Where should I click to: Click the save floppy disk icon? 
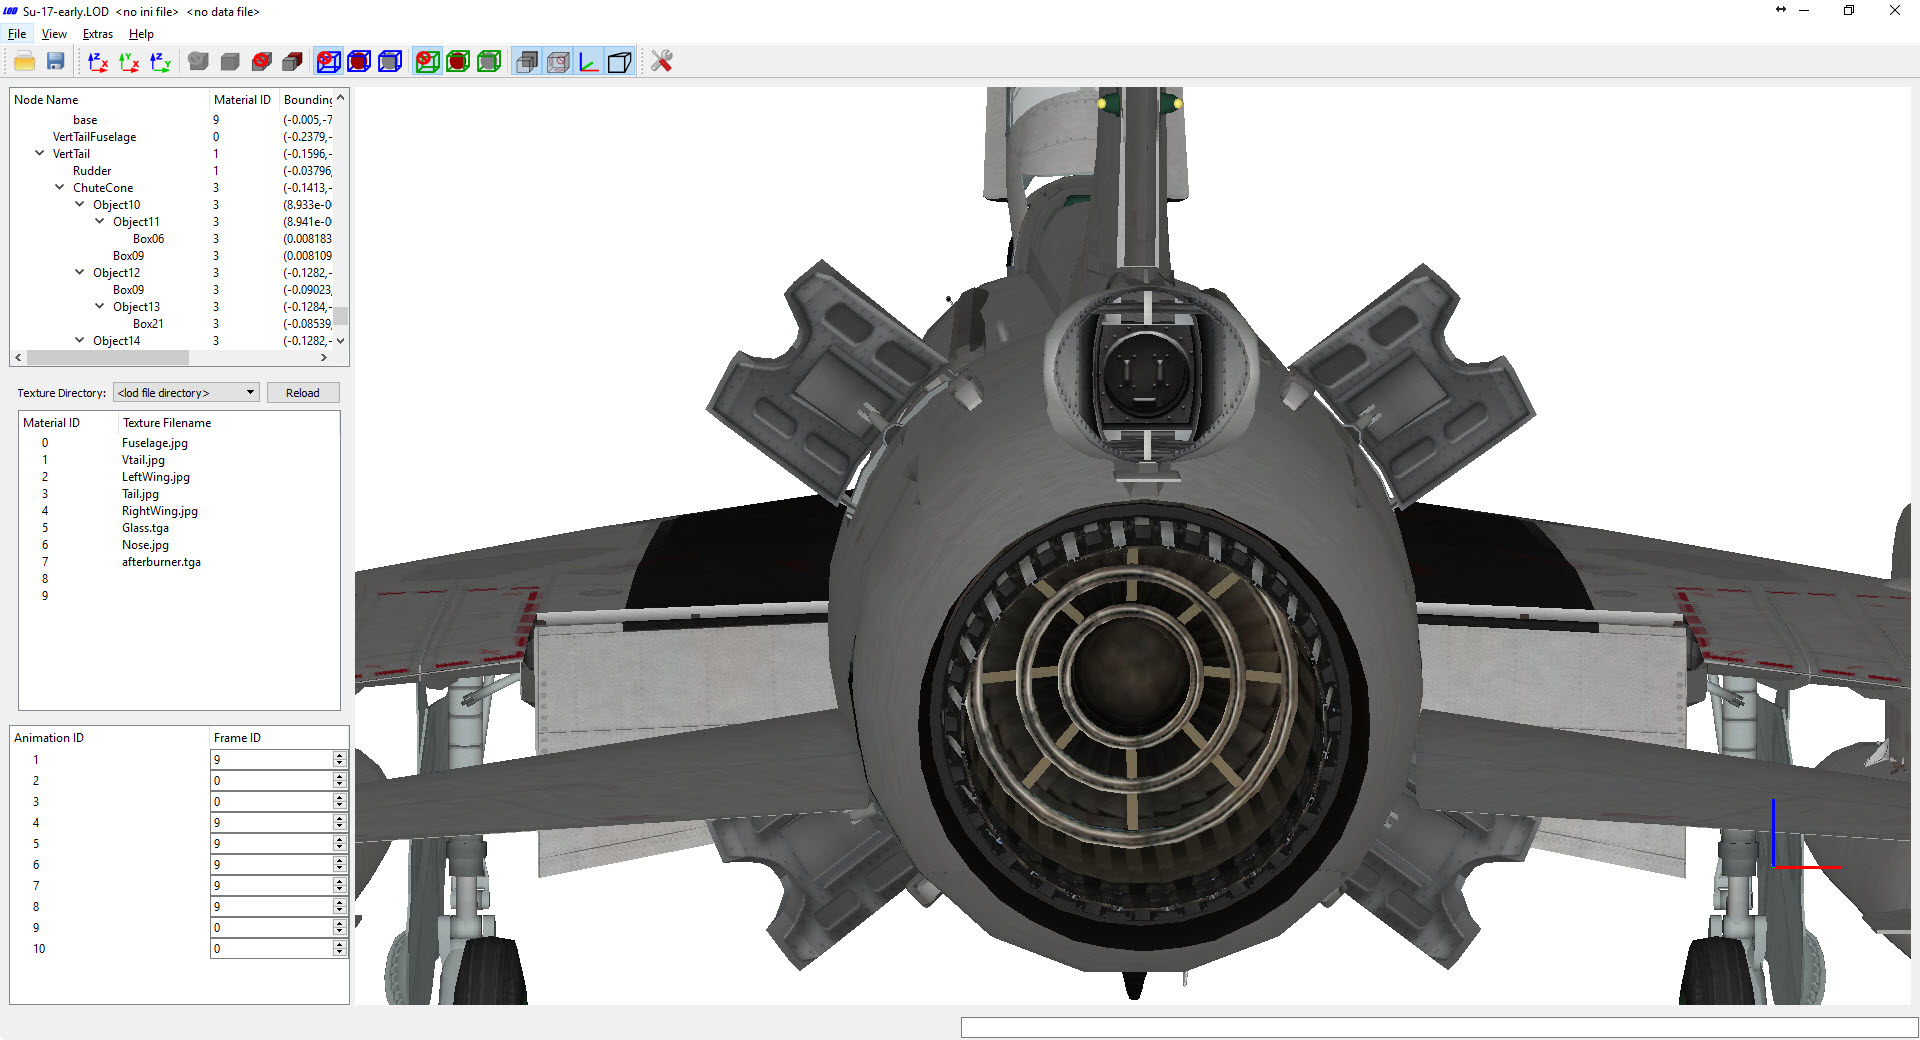click(x=56, y=62)
